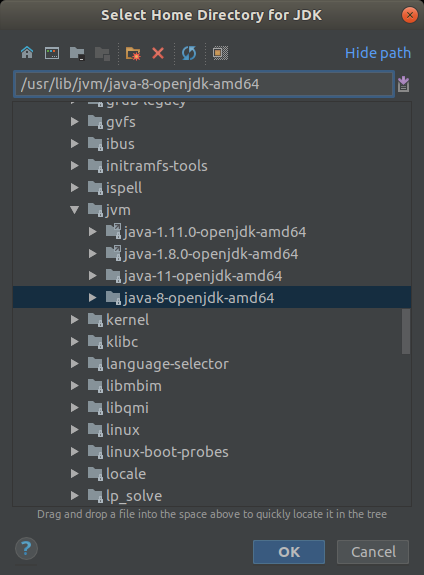Expand java-11-openjdk-amd64 folder
424x575 pixels.
[x=92, y=276]
